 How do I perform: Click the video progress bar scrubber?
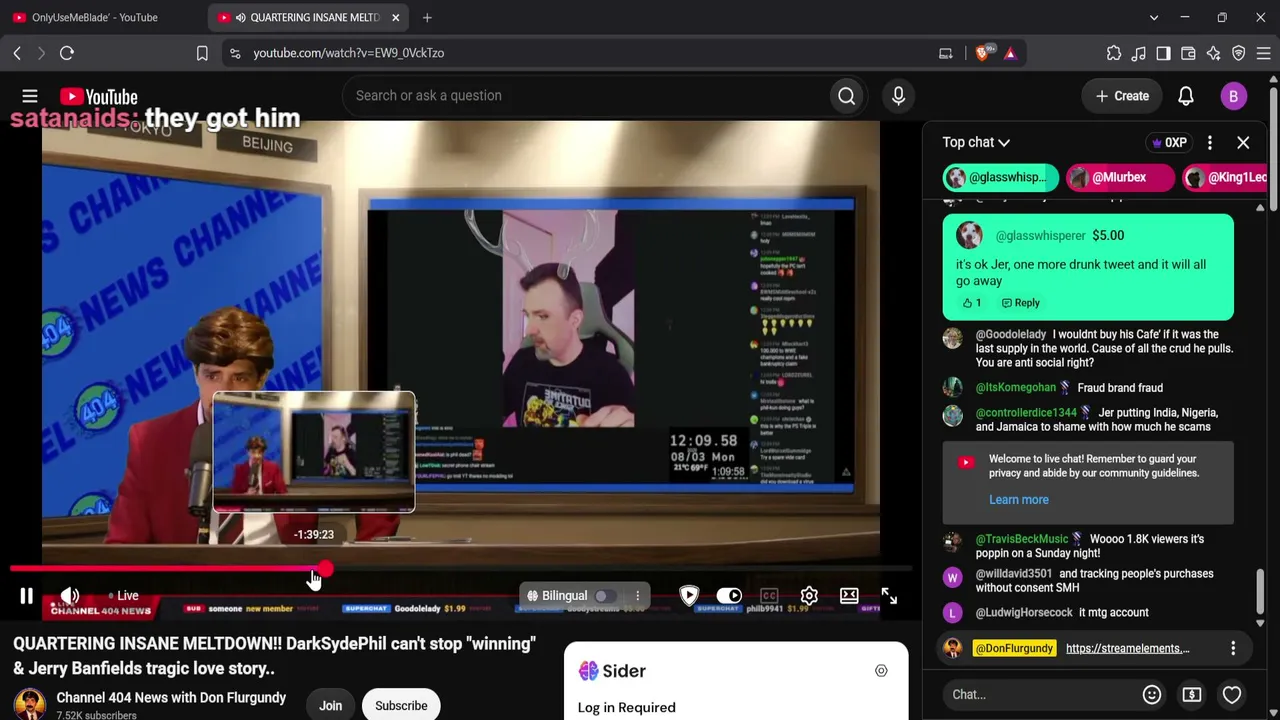tap(327, 570)
